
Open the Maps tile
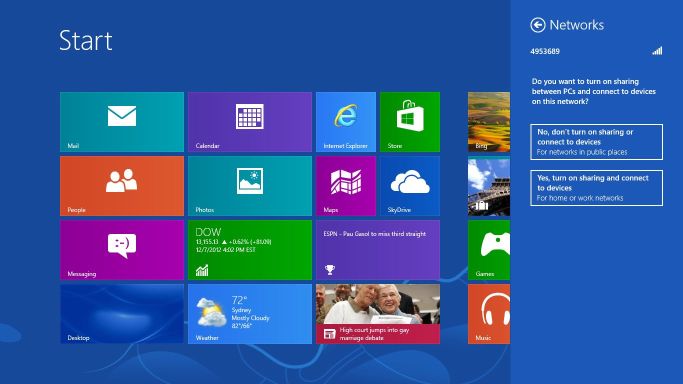pyautogui.click(x=346, y=186)
